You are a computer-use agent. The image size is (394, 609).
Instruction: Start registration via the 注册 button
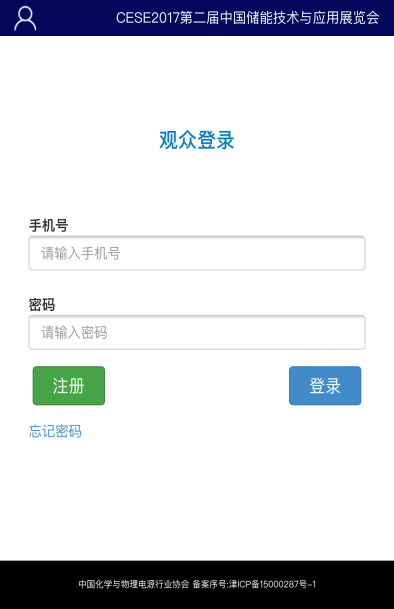tap(69, 386)
